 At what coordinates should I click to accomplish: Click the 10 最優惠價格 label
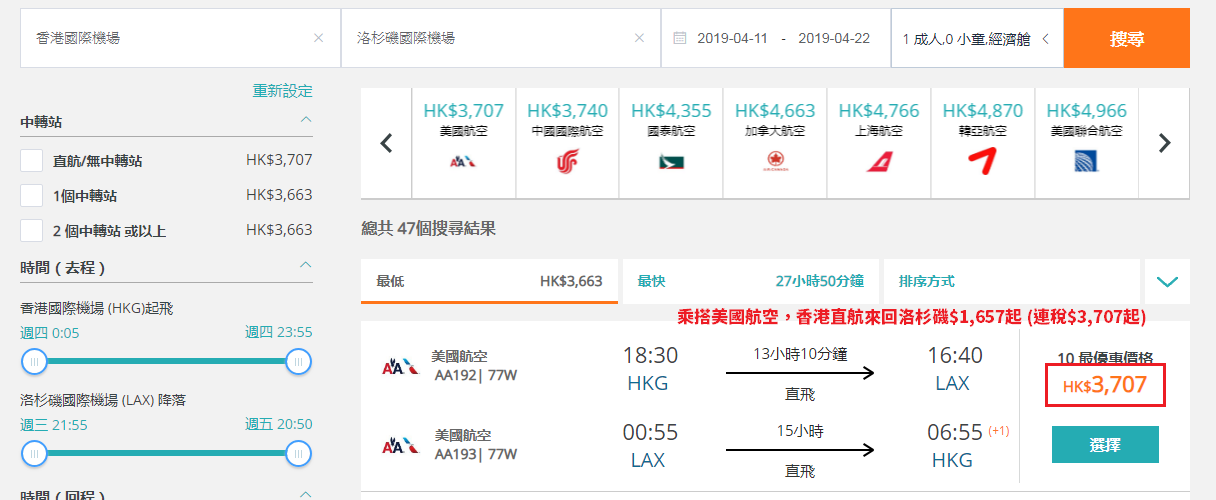(1105, 358)
